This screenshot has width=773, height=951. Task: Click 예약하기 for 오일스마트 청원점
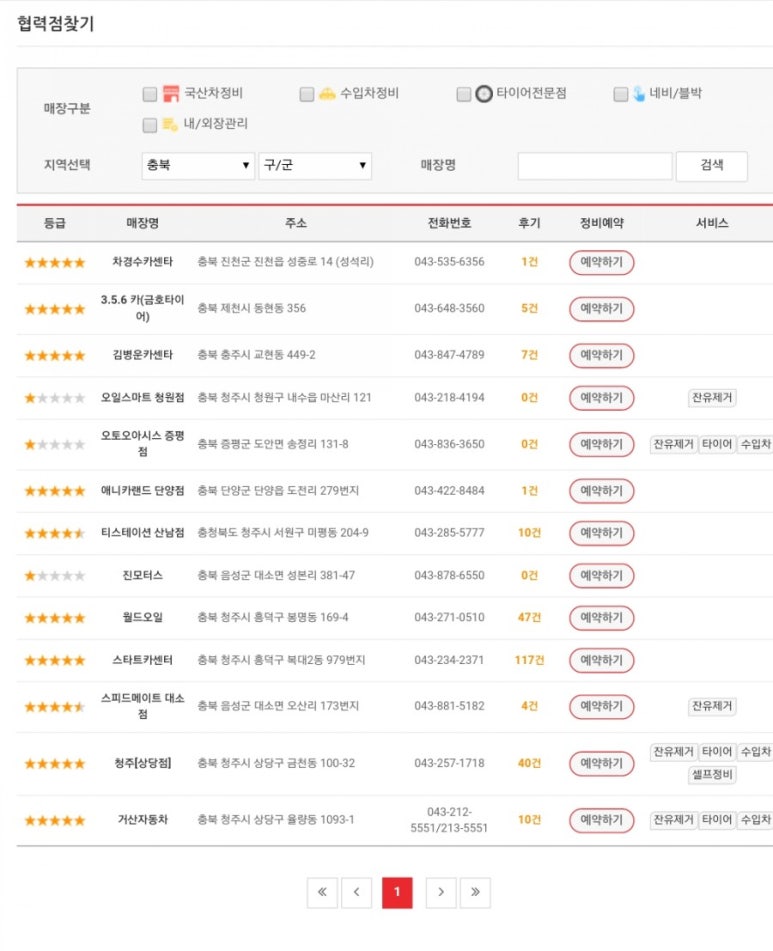point(601,398)
